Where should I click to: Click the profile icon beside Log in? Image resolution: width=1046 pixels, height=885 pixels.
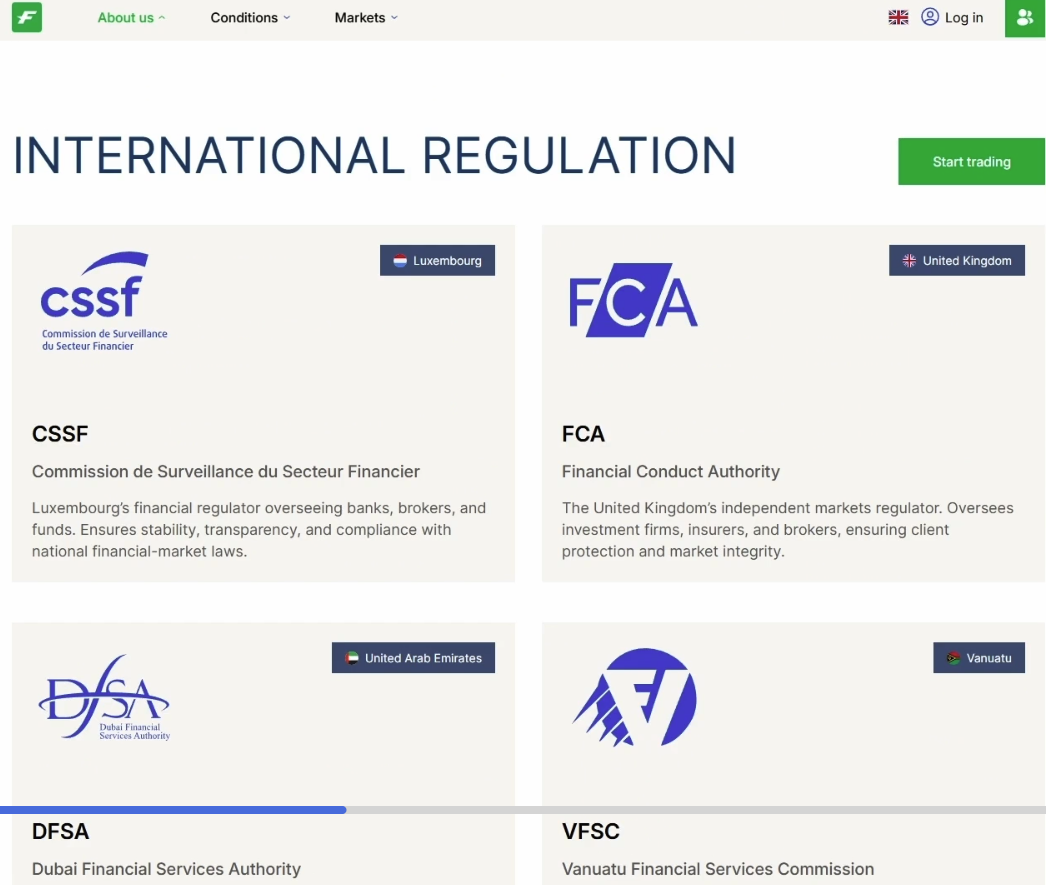click(930, 17)
